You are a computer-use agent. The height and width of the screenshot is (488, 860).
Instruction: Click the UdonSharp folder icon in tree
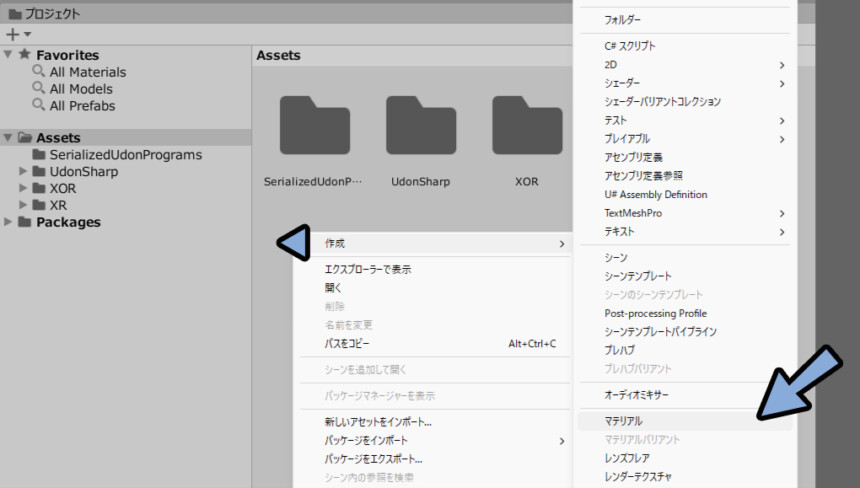[38, 171]
